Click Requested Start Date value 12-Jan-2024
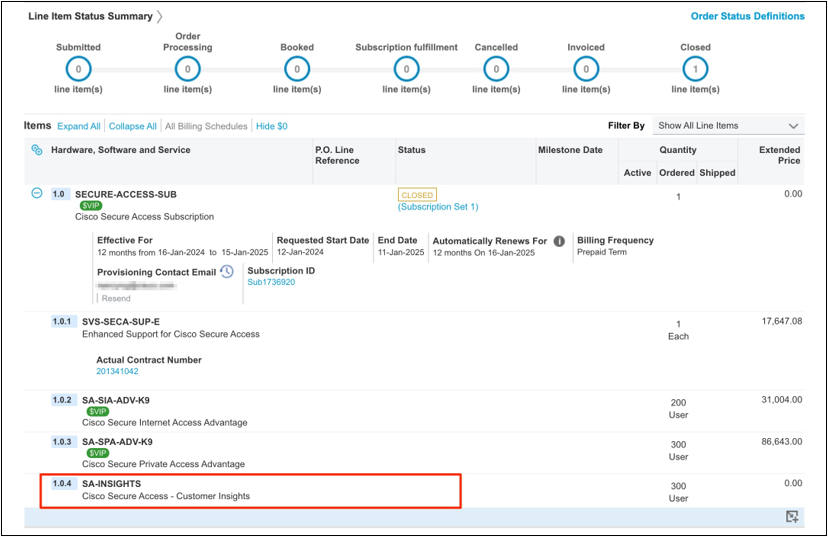The height and width of the screenshot is (537, 828). (300, 252)
